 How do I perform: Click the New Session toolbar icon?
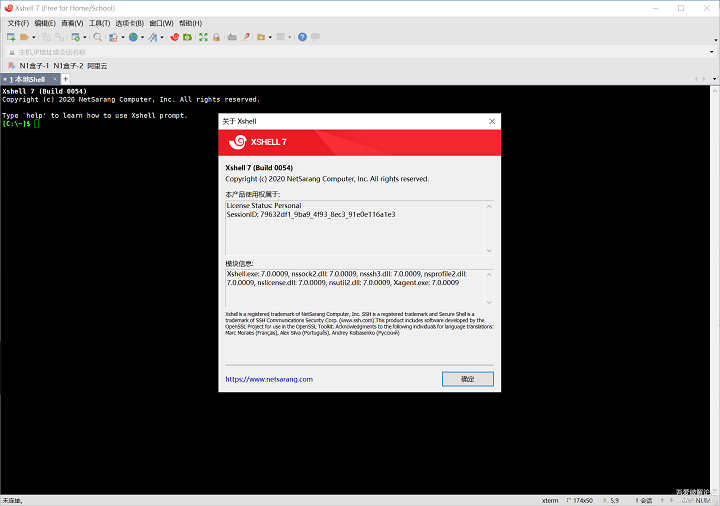click(x=11, y=37)
